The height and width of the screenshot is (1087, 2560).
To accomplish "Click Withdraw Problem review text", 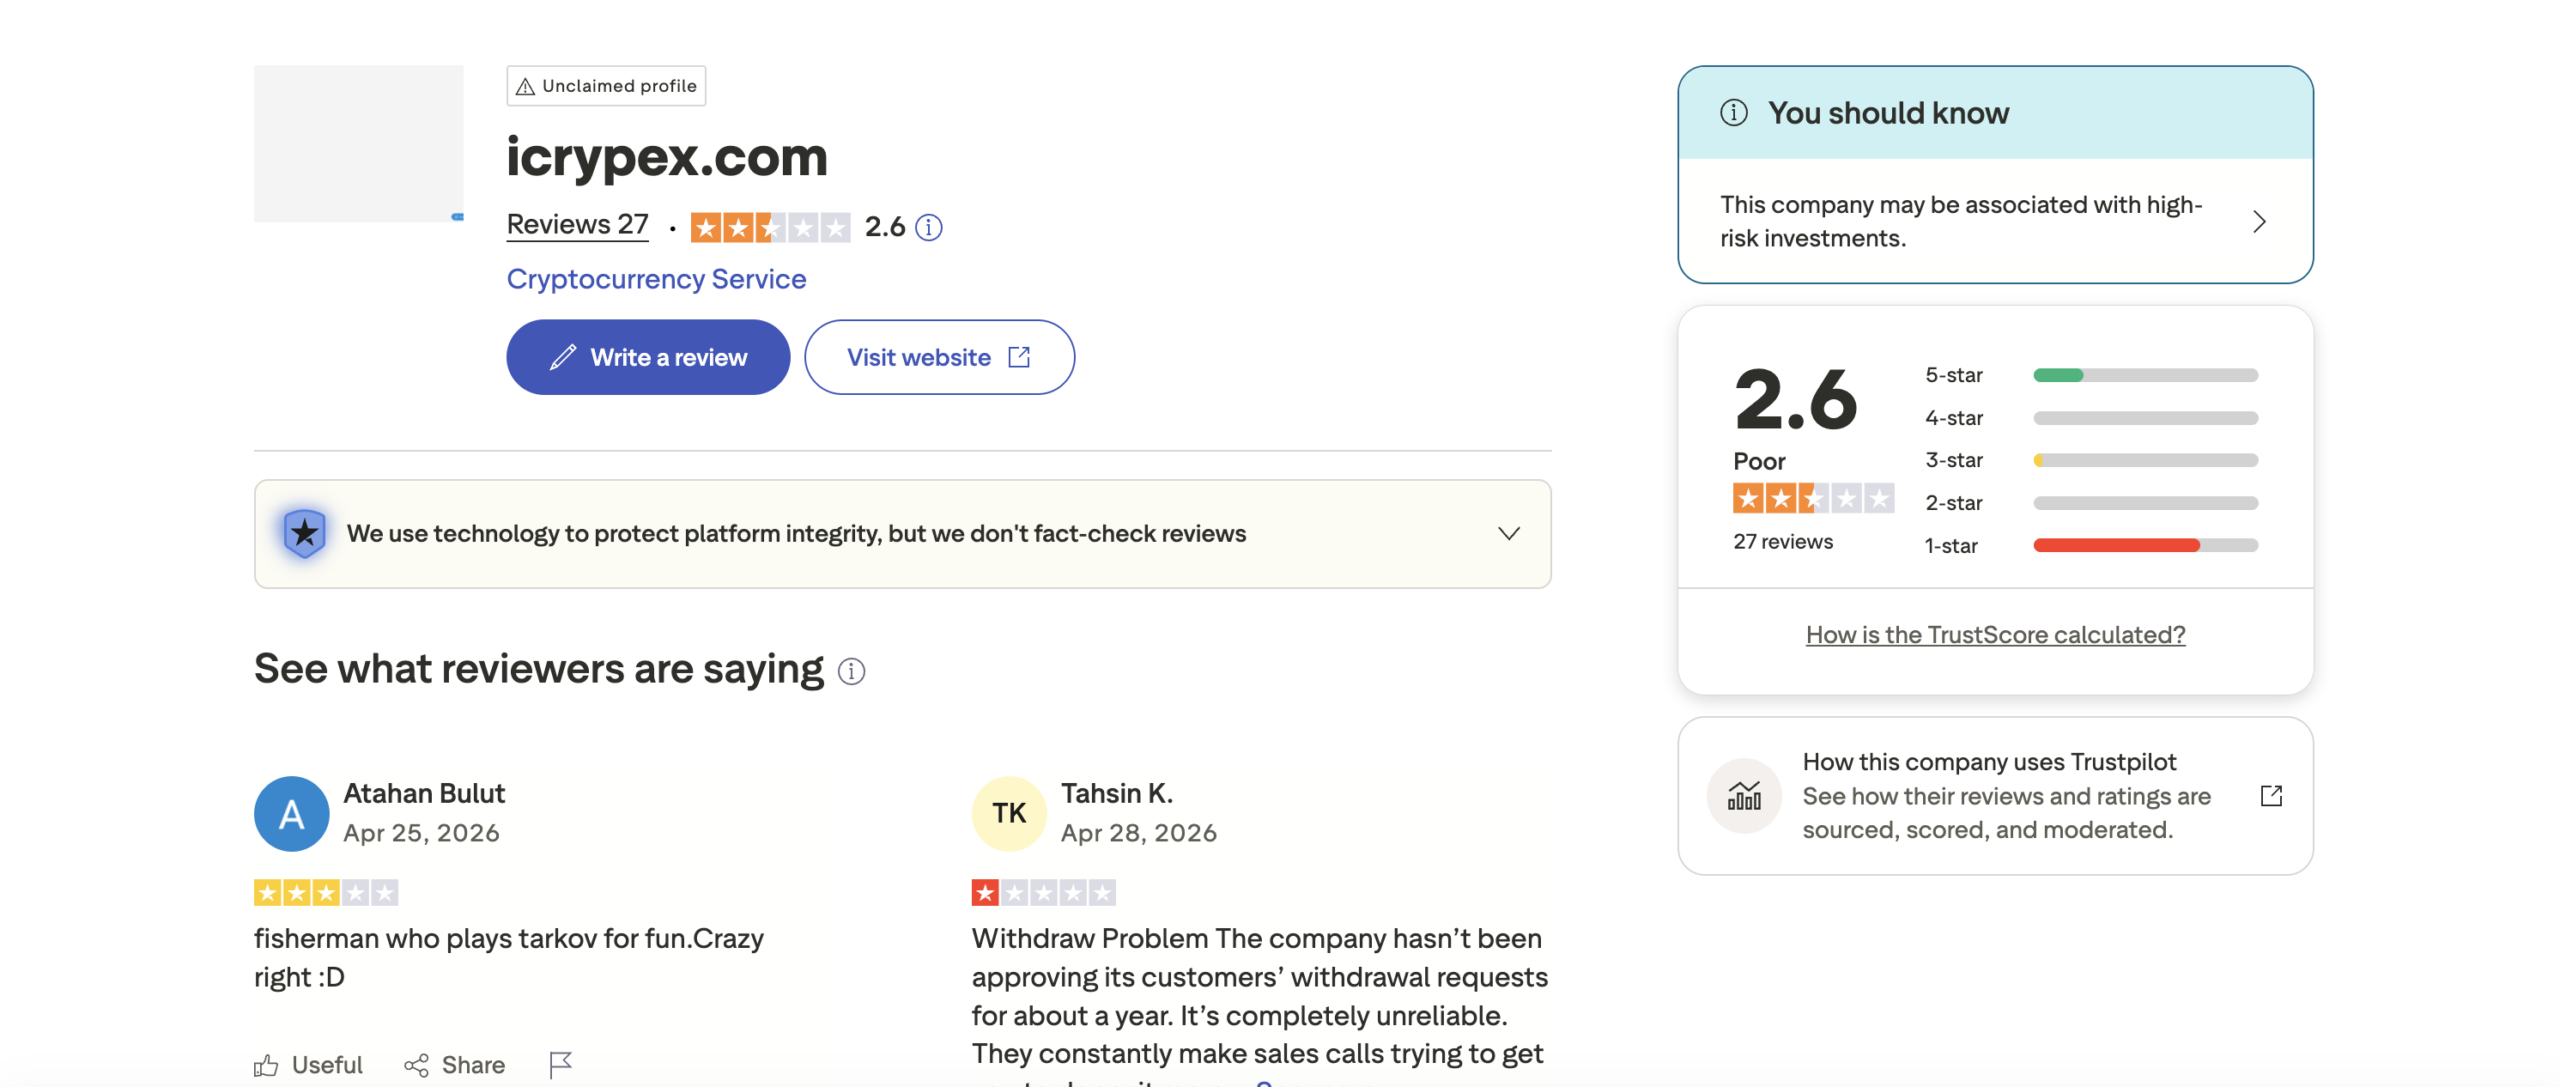I will [1260, 1004].
